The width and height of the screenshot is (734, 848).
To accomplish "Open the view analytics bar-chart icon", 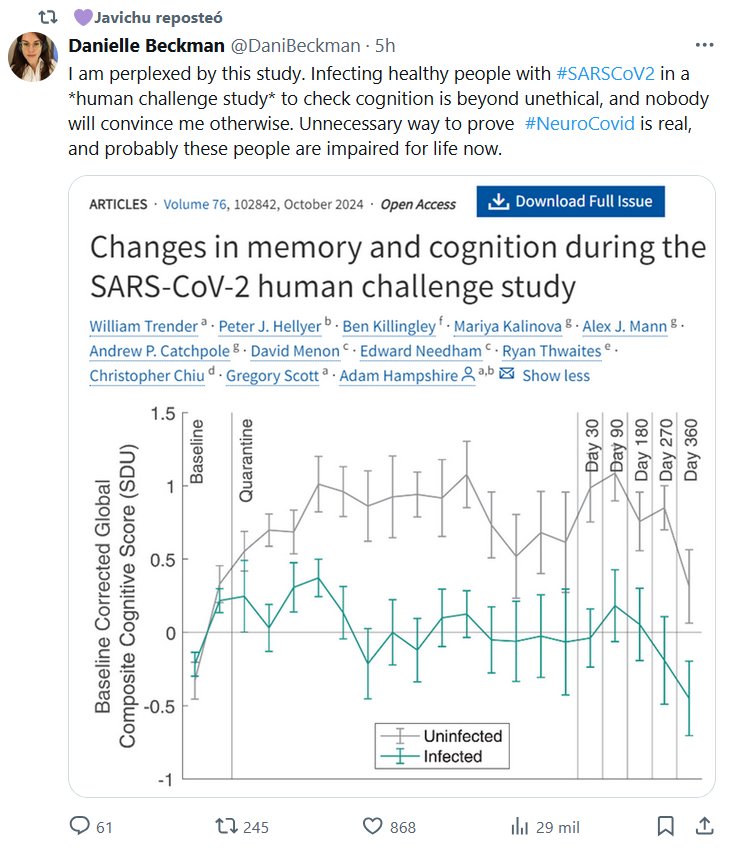I will point(520,827).
